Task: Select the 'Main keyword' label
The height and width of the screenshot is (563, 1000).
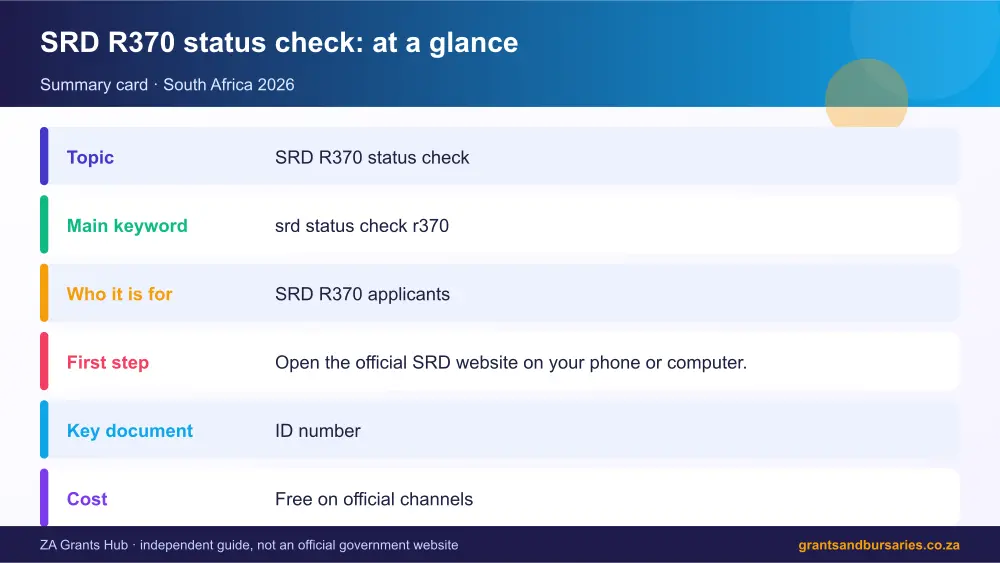Action: [x=127, y=226]
